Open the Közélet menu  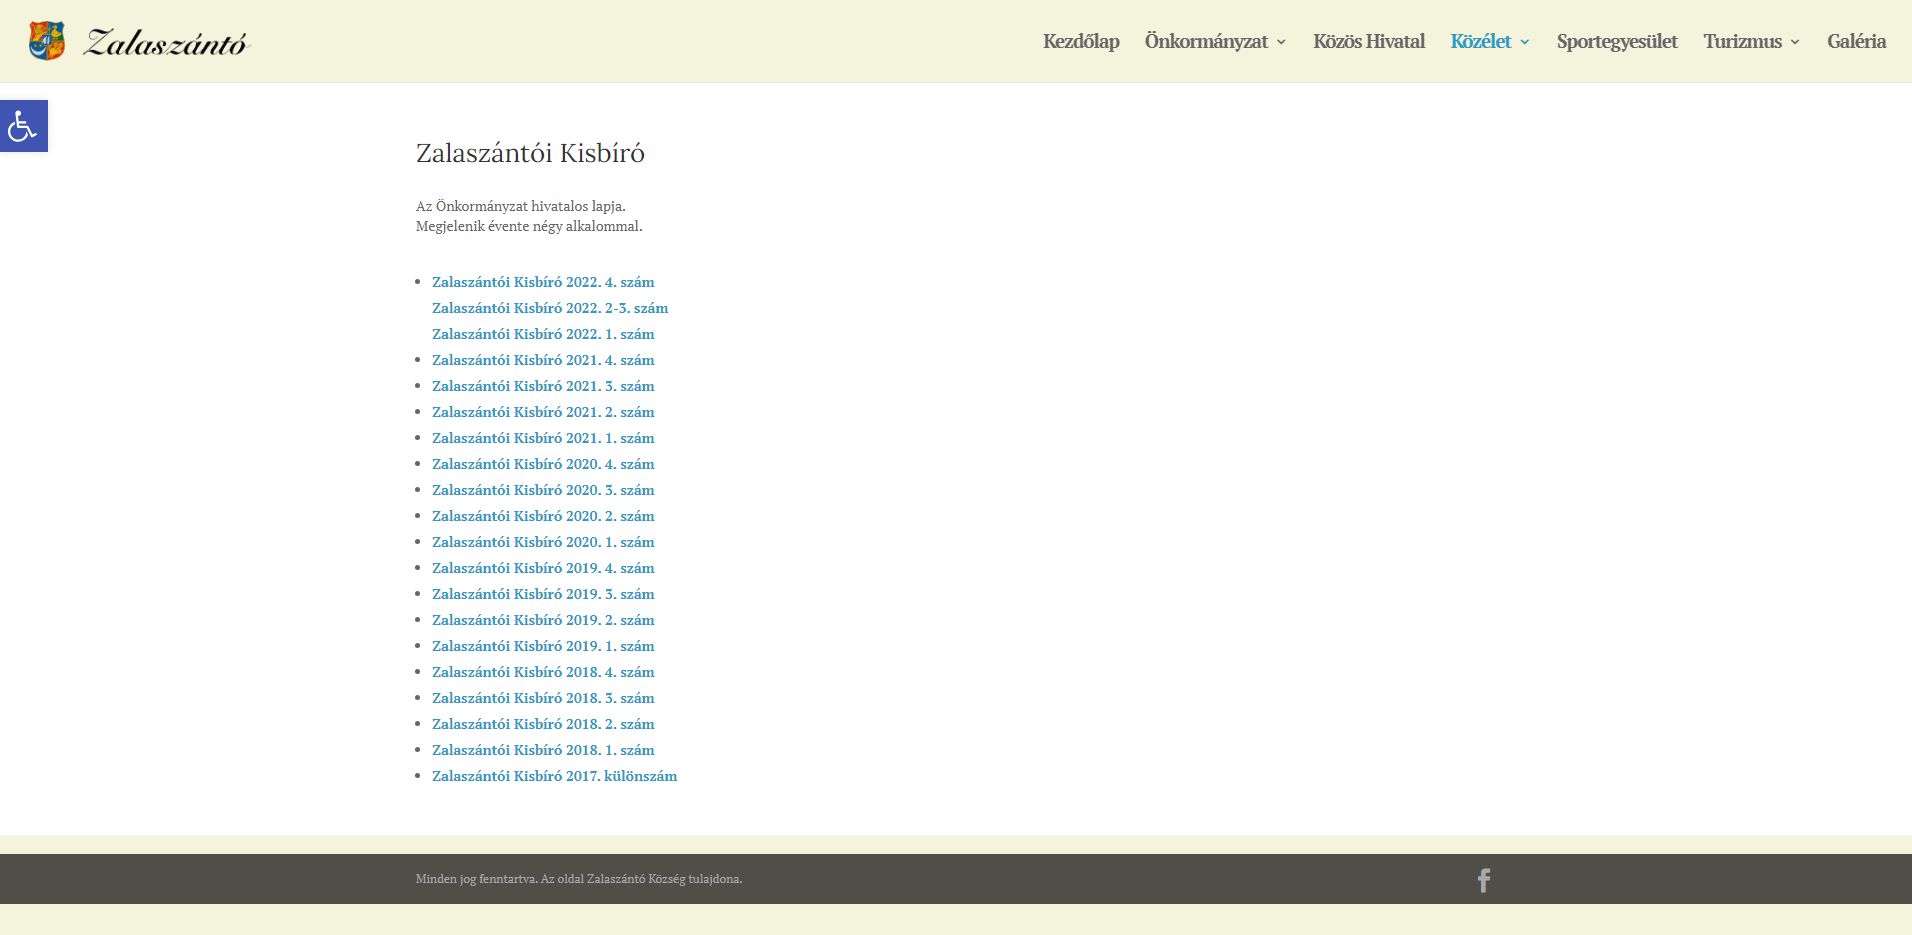coord(1481,41)
